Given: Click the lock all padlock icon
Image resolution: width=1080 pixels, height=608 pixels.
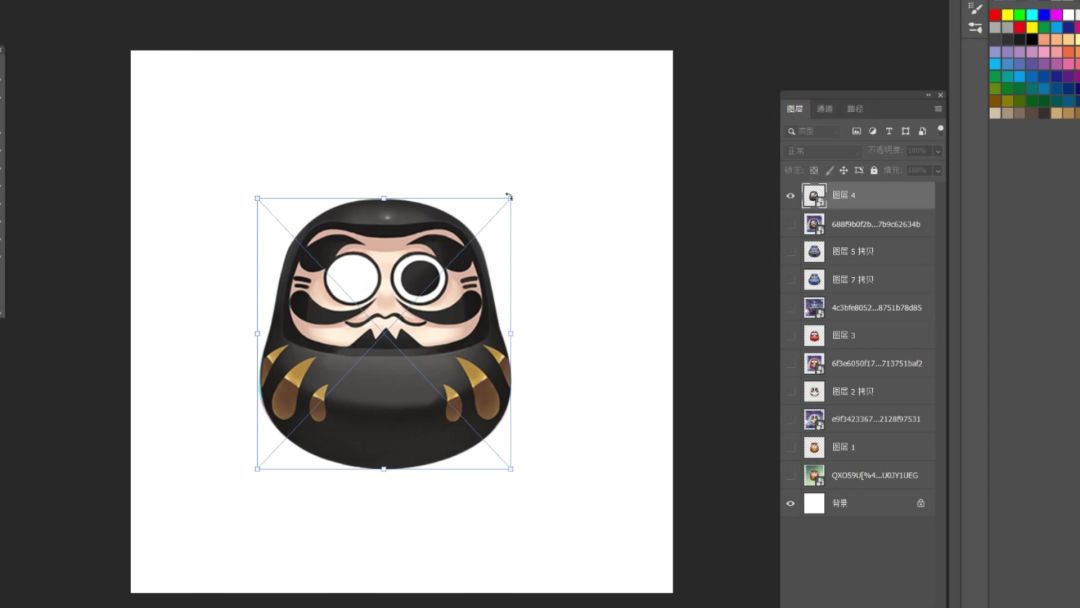Looking at the screenshot, I should coord(874,170).
